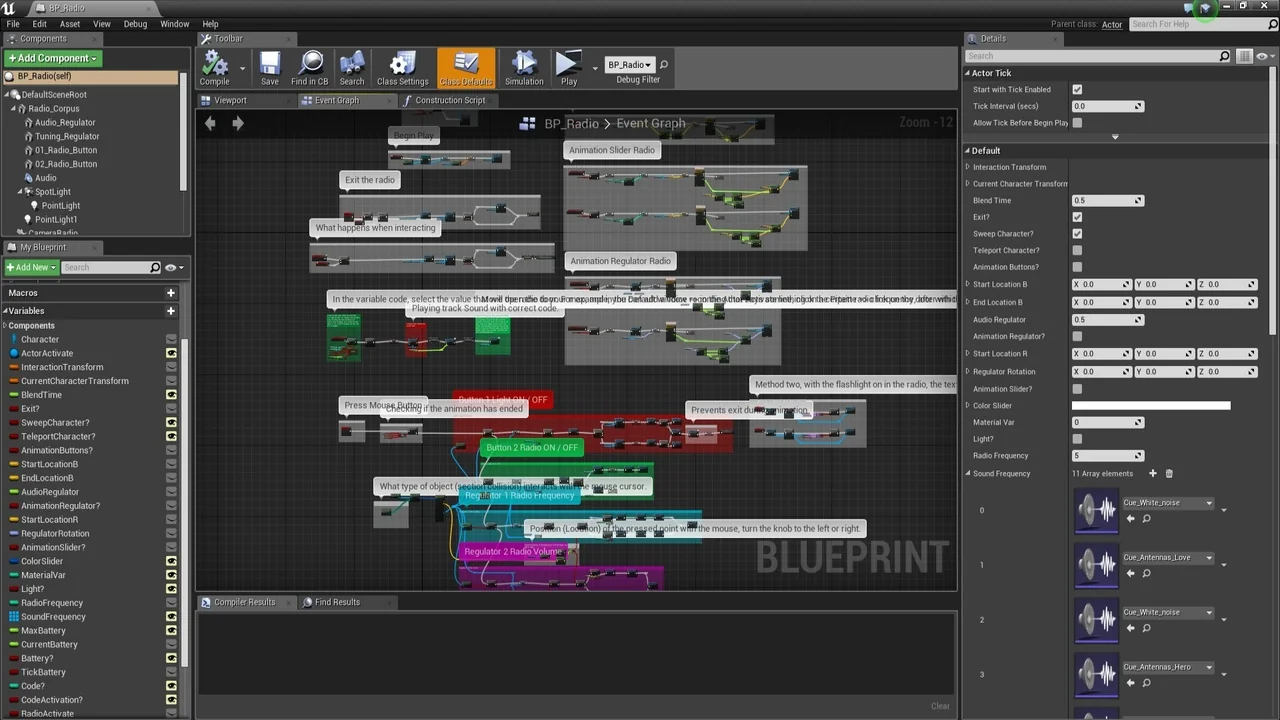
Task: Open the BP_Radio debug filter dropdown
Action: click(x=629, y=65)
